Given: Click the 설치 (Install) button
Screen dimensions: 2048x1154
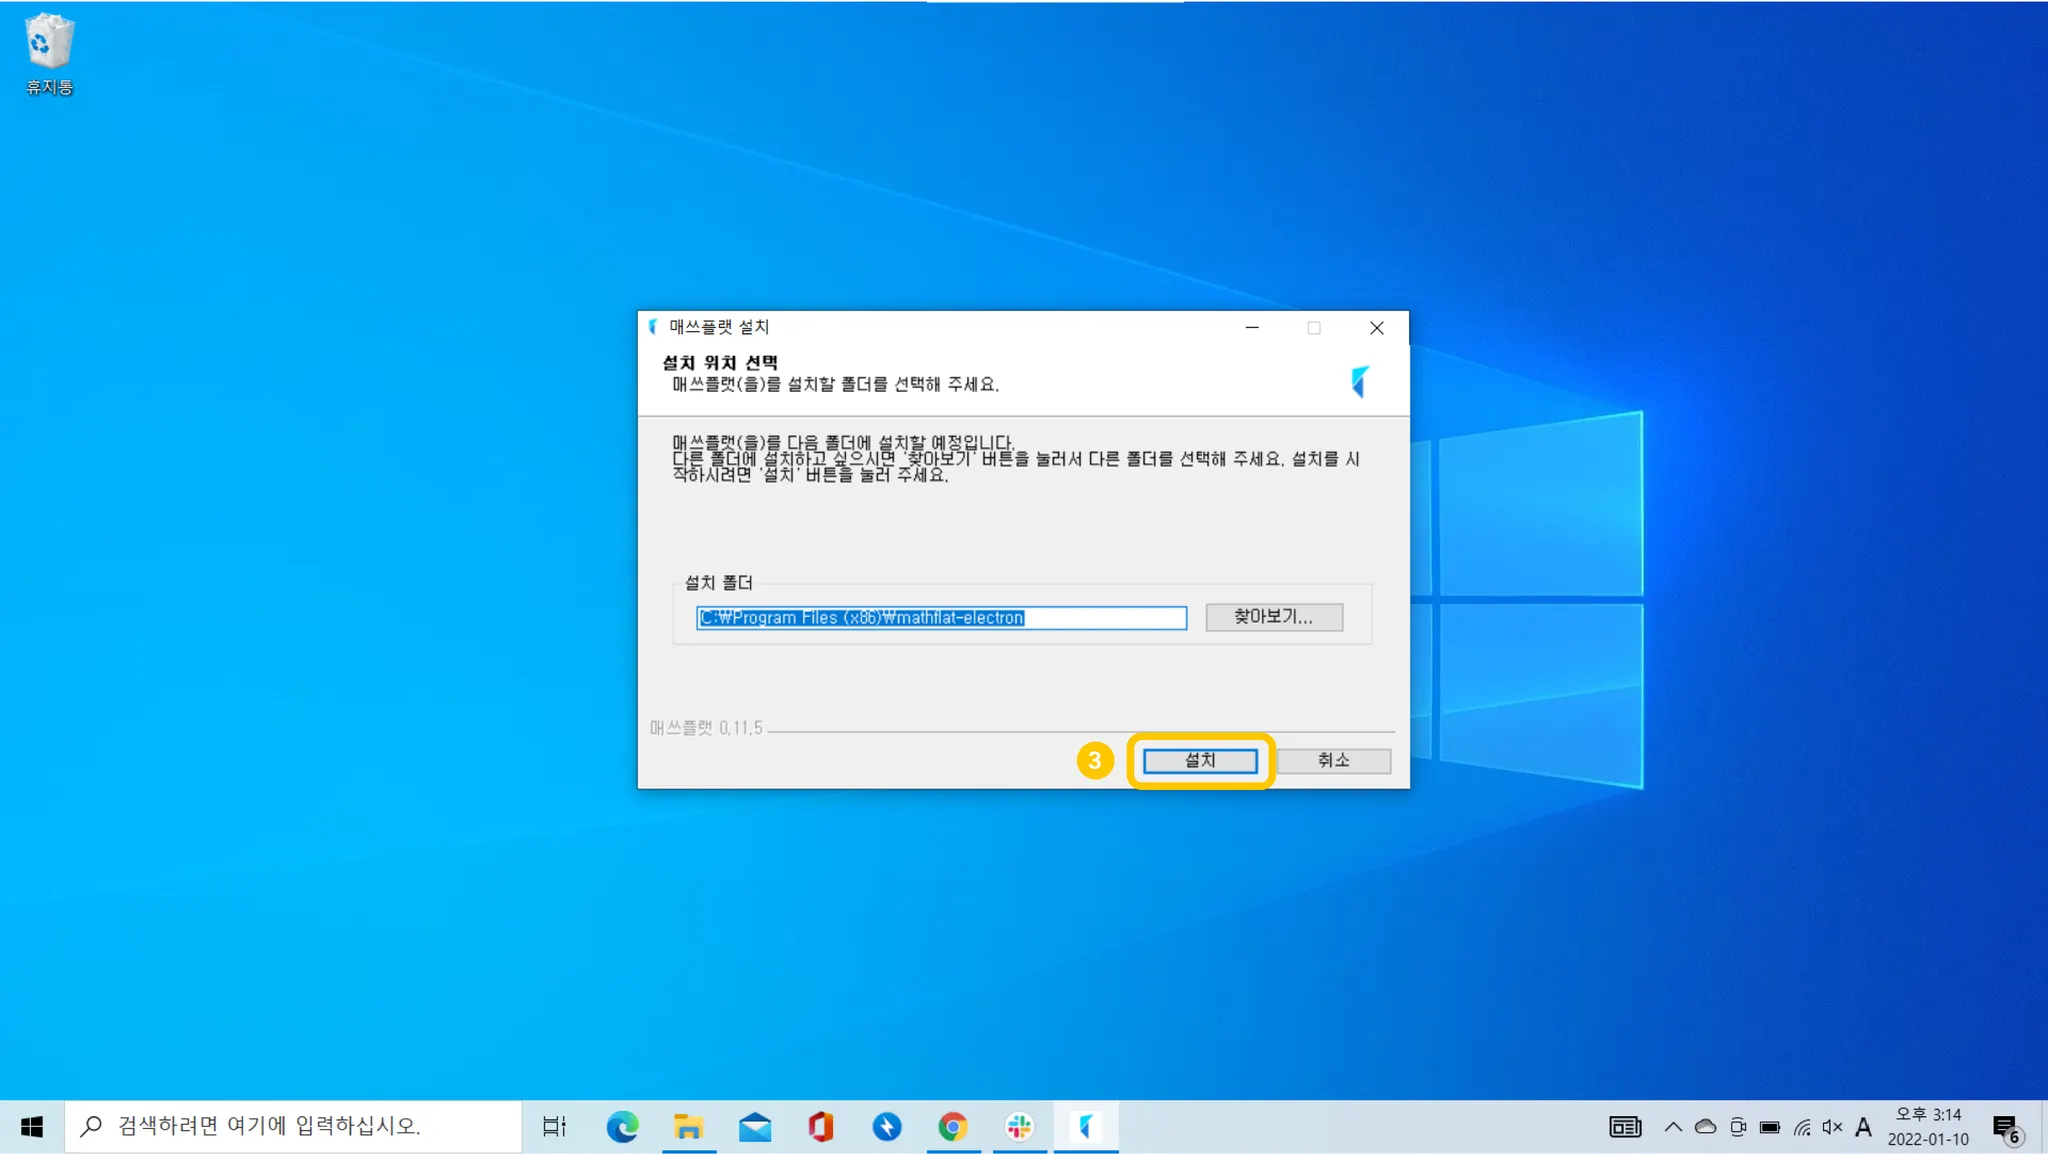Looking at the screenshot, I should coord(1199,760).
